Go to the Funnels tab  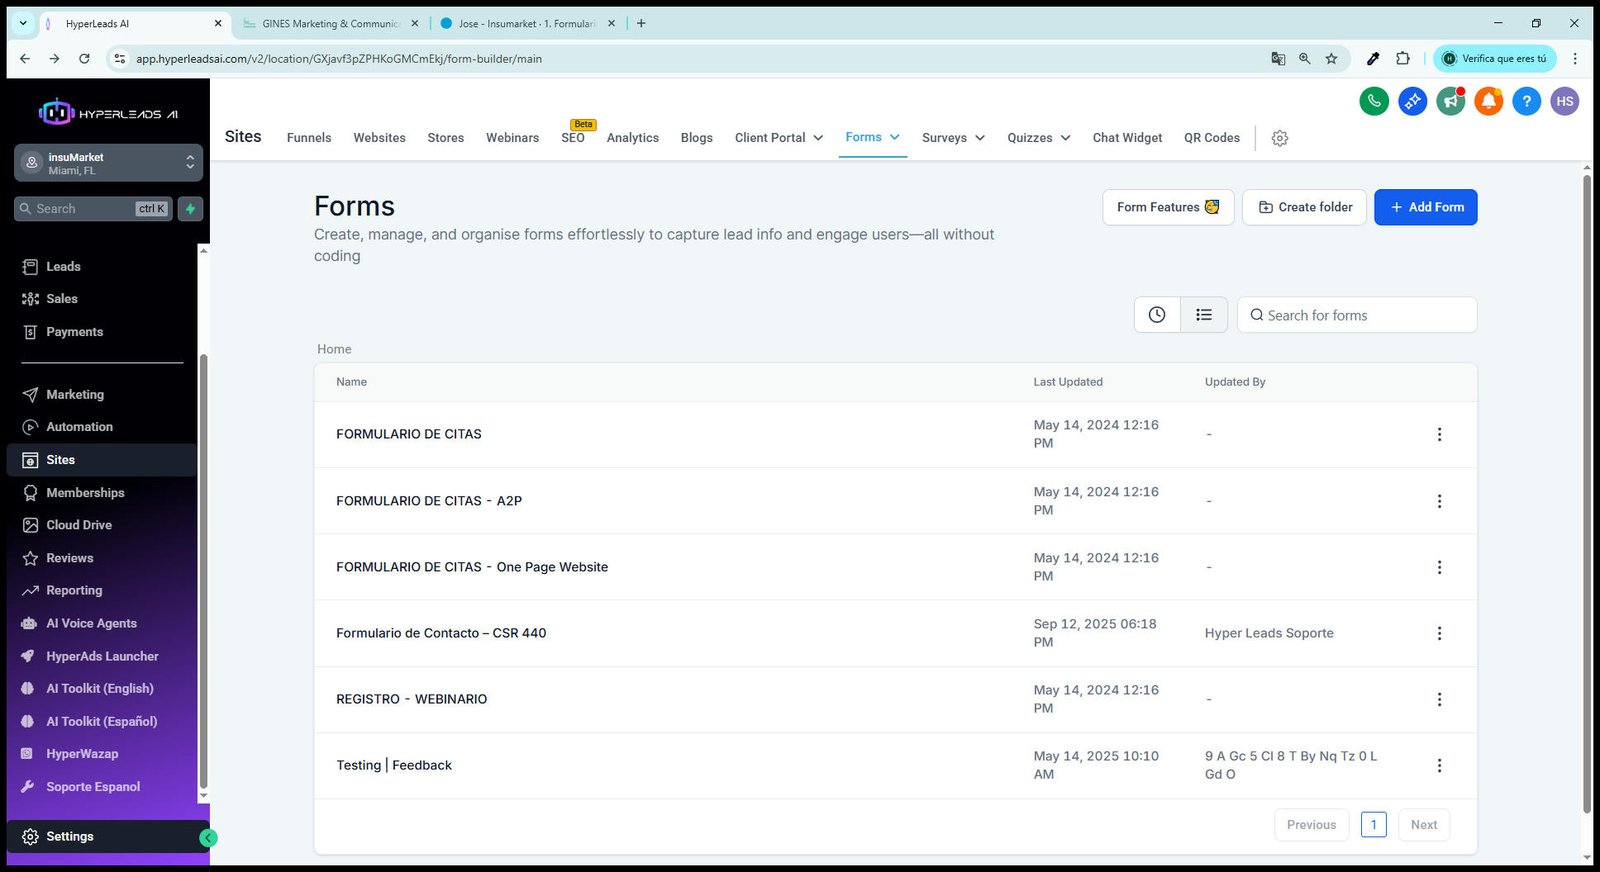pos(309,138)
